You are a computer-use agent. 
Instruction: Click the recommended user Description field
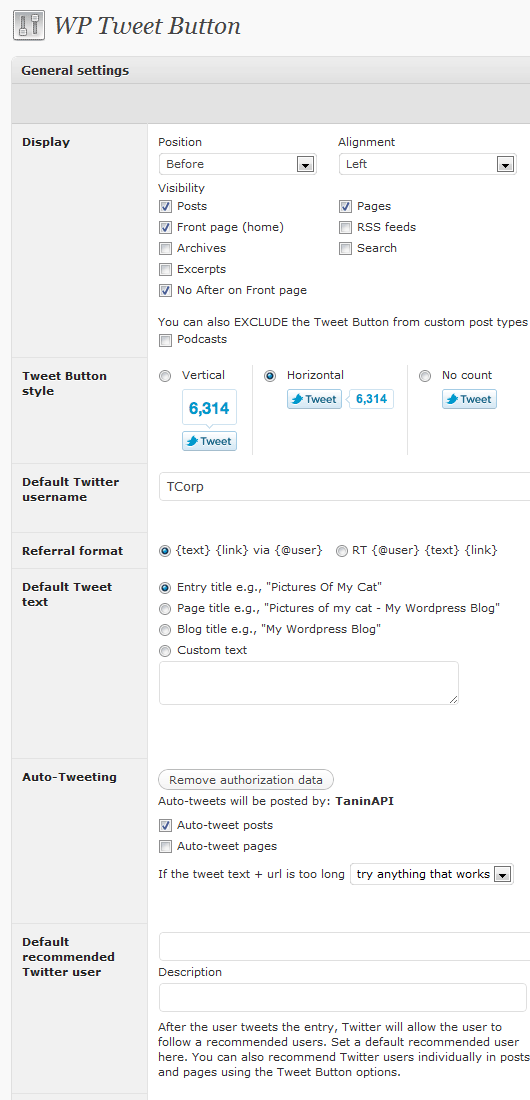pos(343,997)
